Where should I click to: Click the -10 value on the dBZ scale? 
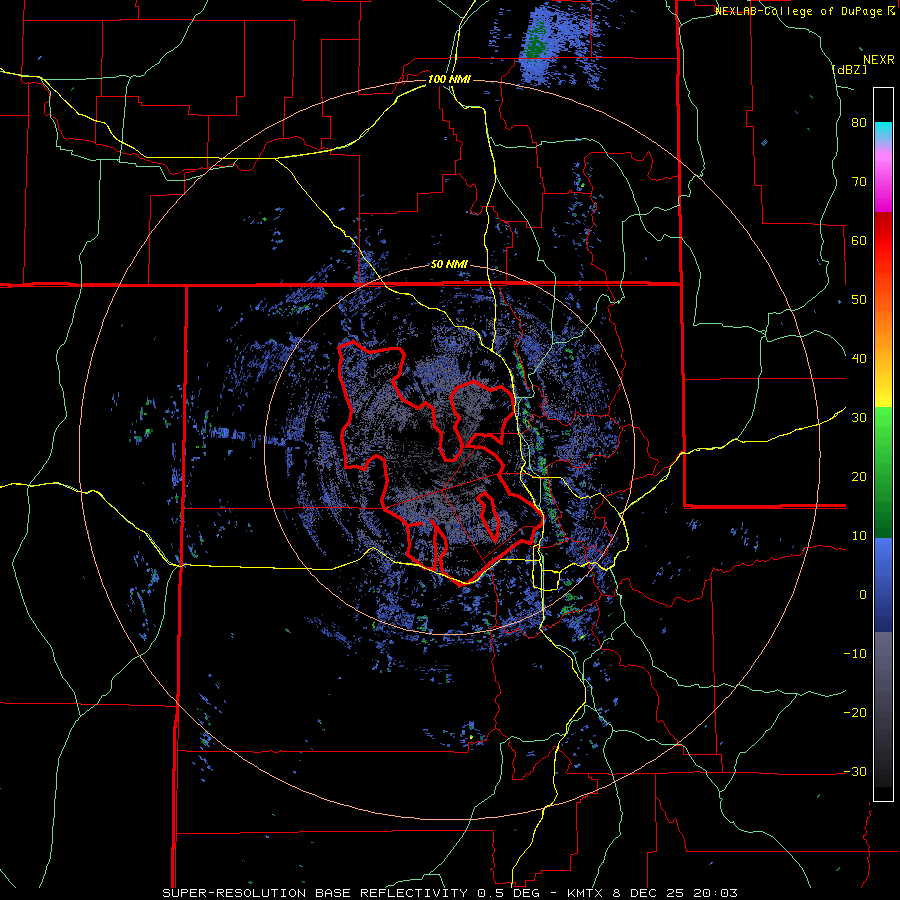coord(855,654)
